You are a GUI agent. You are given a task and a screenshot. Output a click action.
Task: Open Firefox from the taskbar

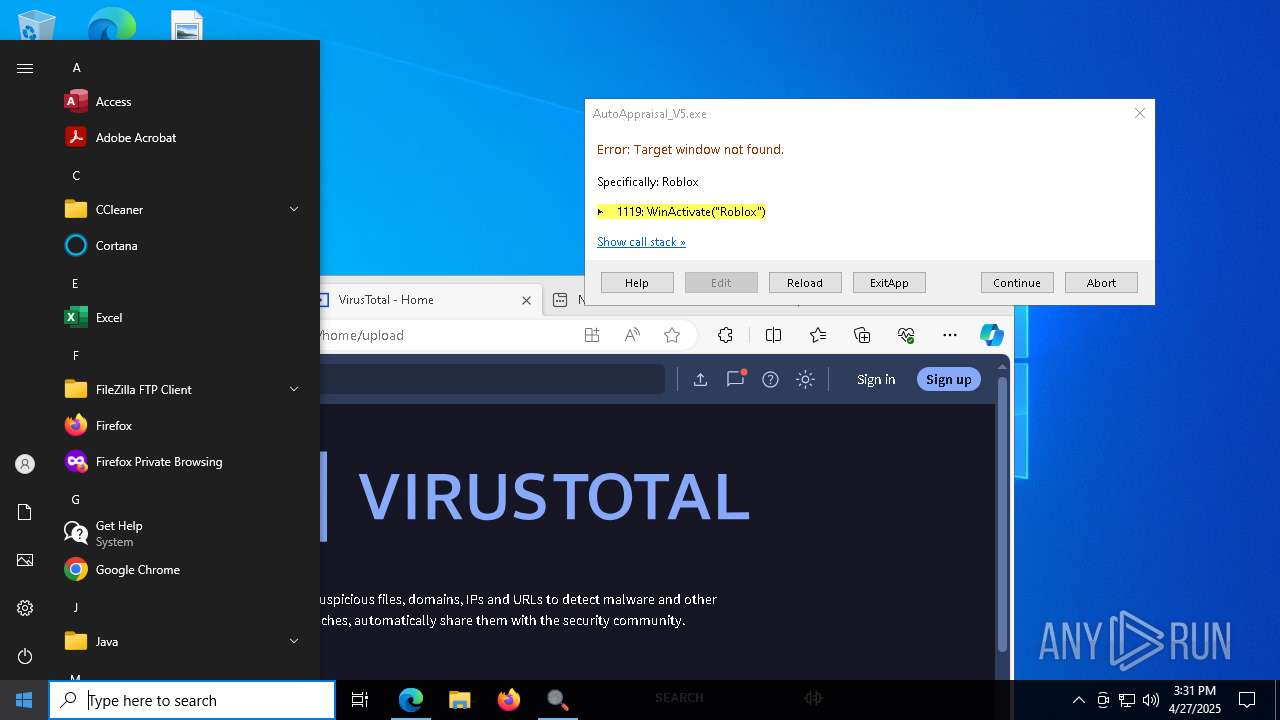click(508, 700)
